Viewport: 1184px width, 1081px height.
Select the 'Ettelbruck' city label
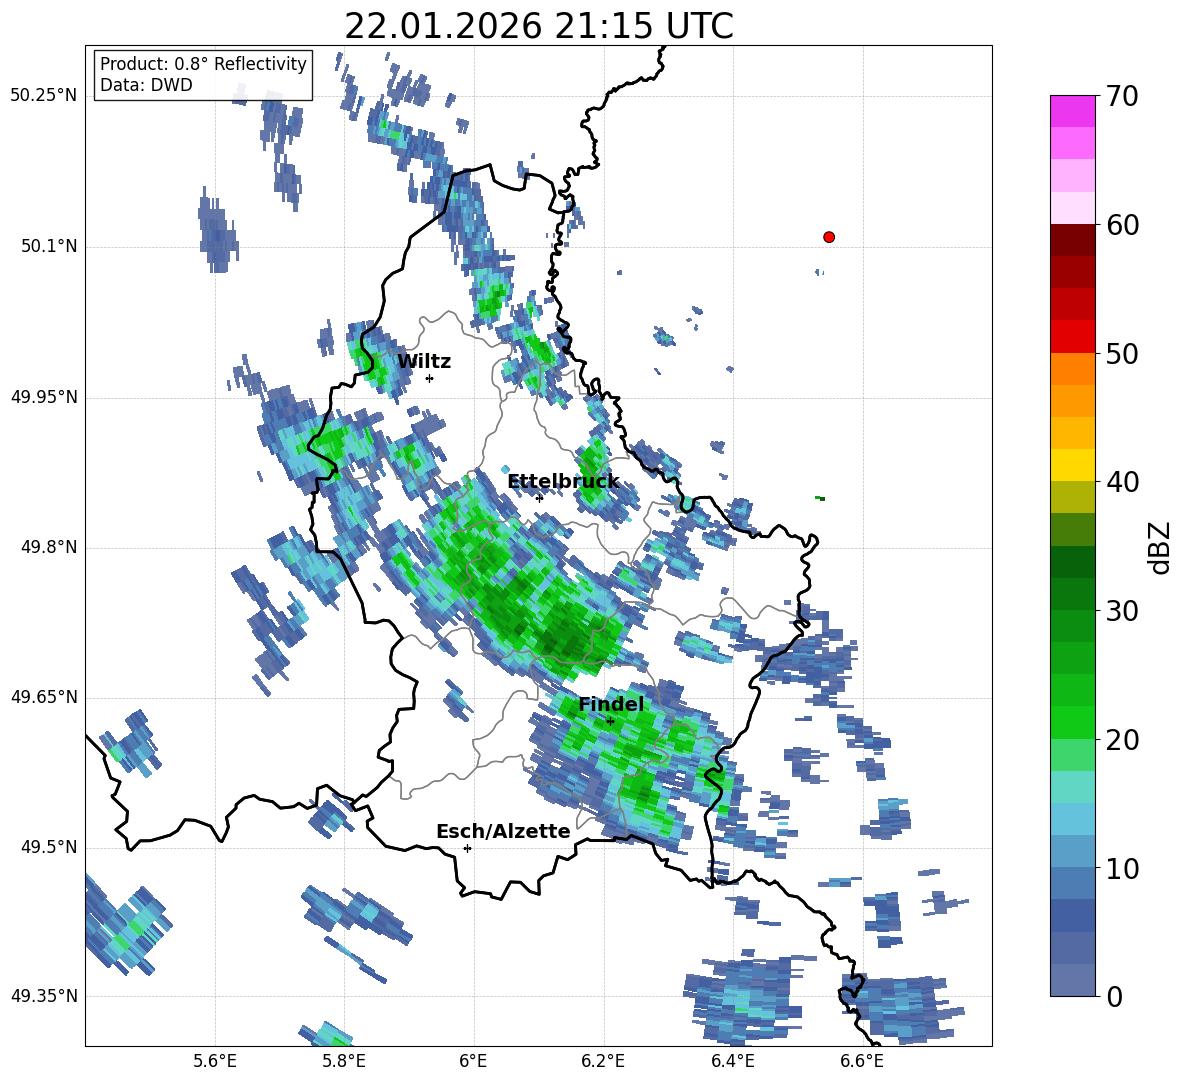point(563,482)
